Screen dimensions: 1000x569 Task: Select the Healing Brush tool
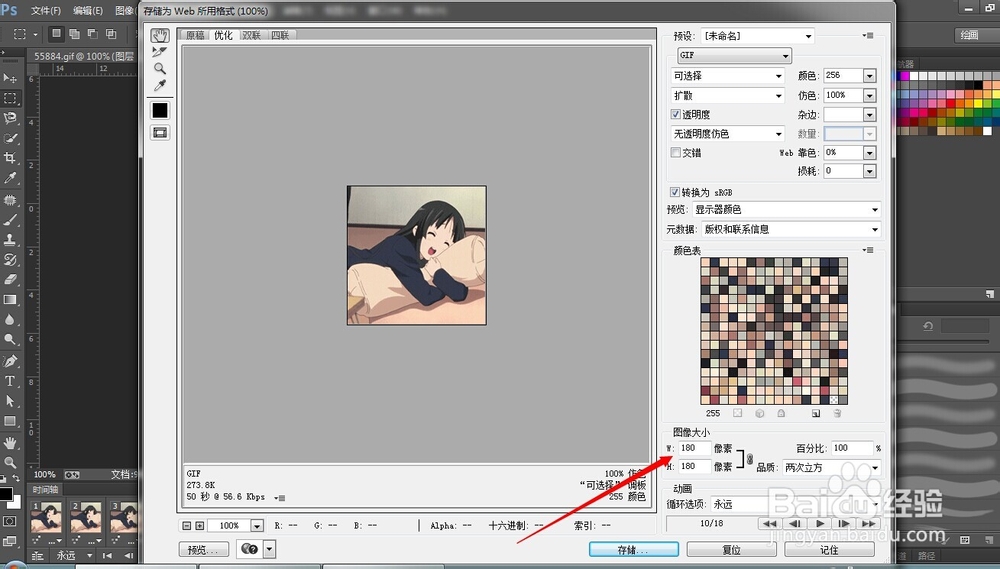coord(10,200)
